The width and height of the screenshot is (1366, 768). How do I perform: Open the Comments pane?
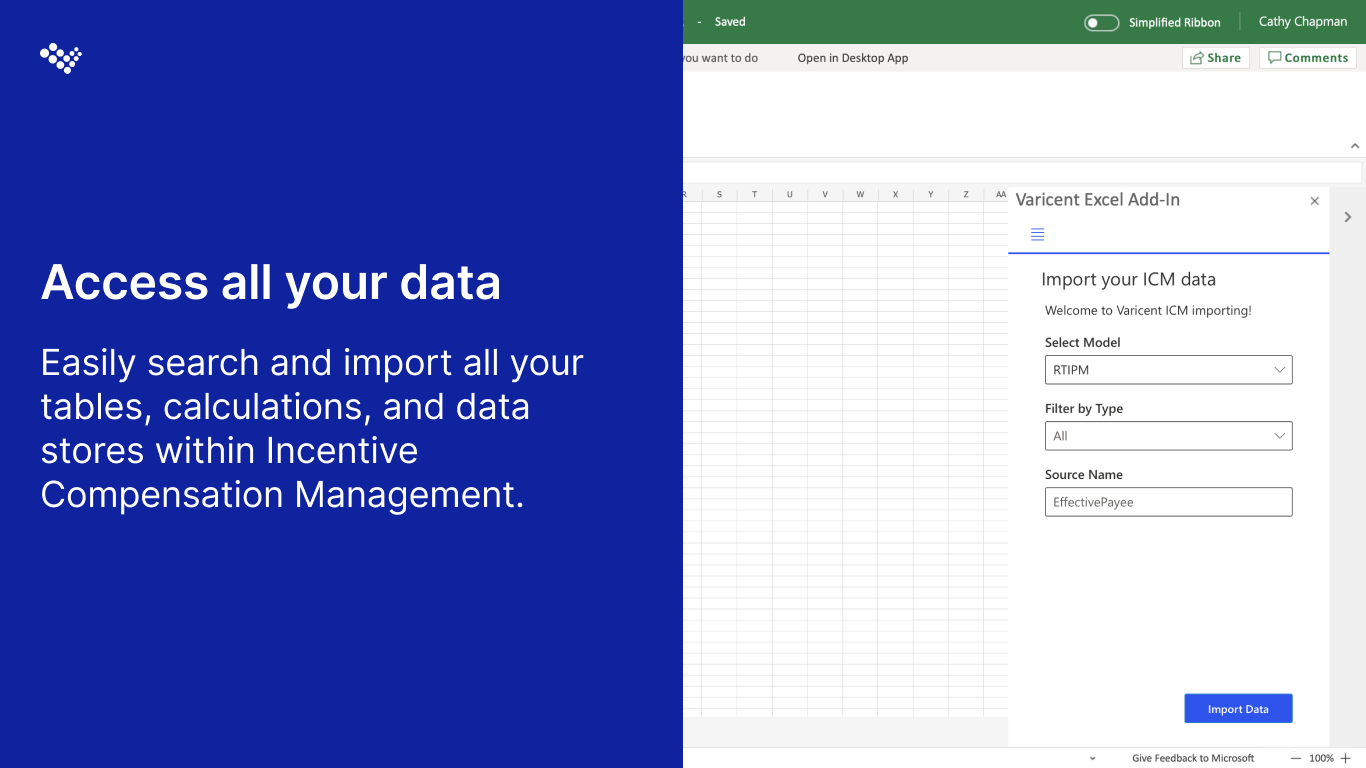point(1307,58)
